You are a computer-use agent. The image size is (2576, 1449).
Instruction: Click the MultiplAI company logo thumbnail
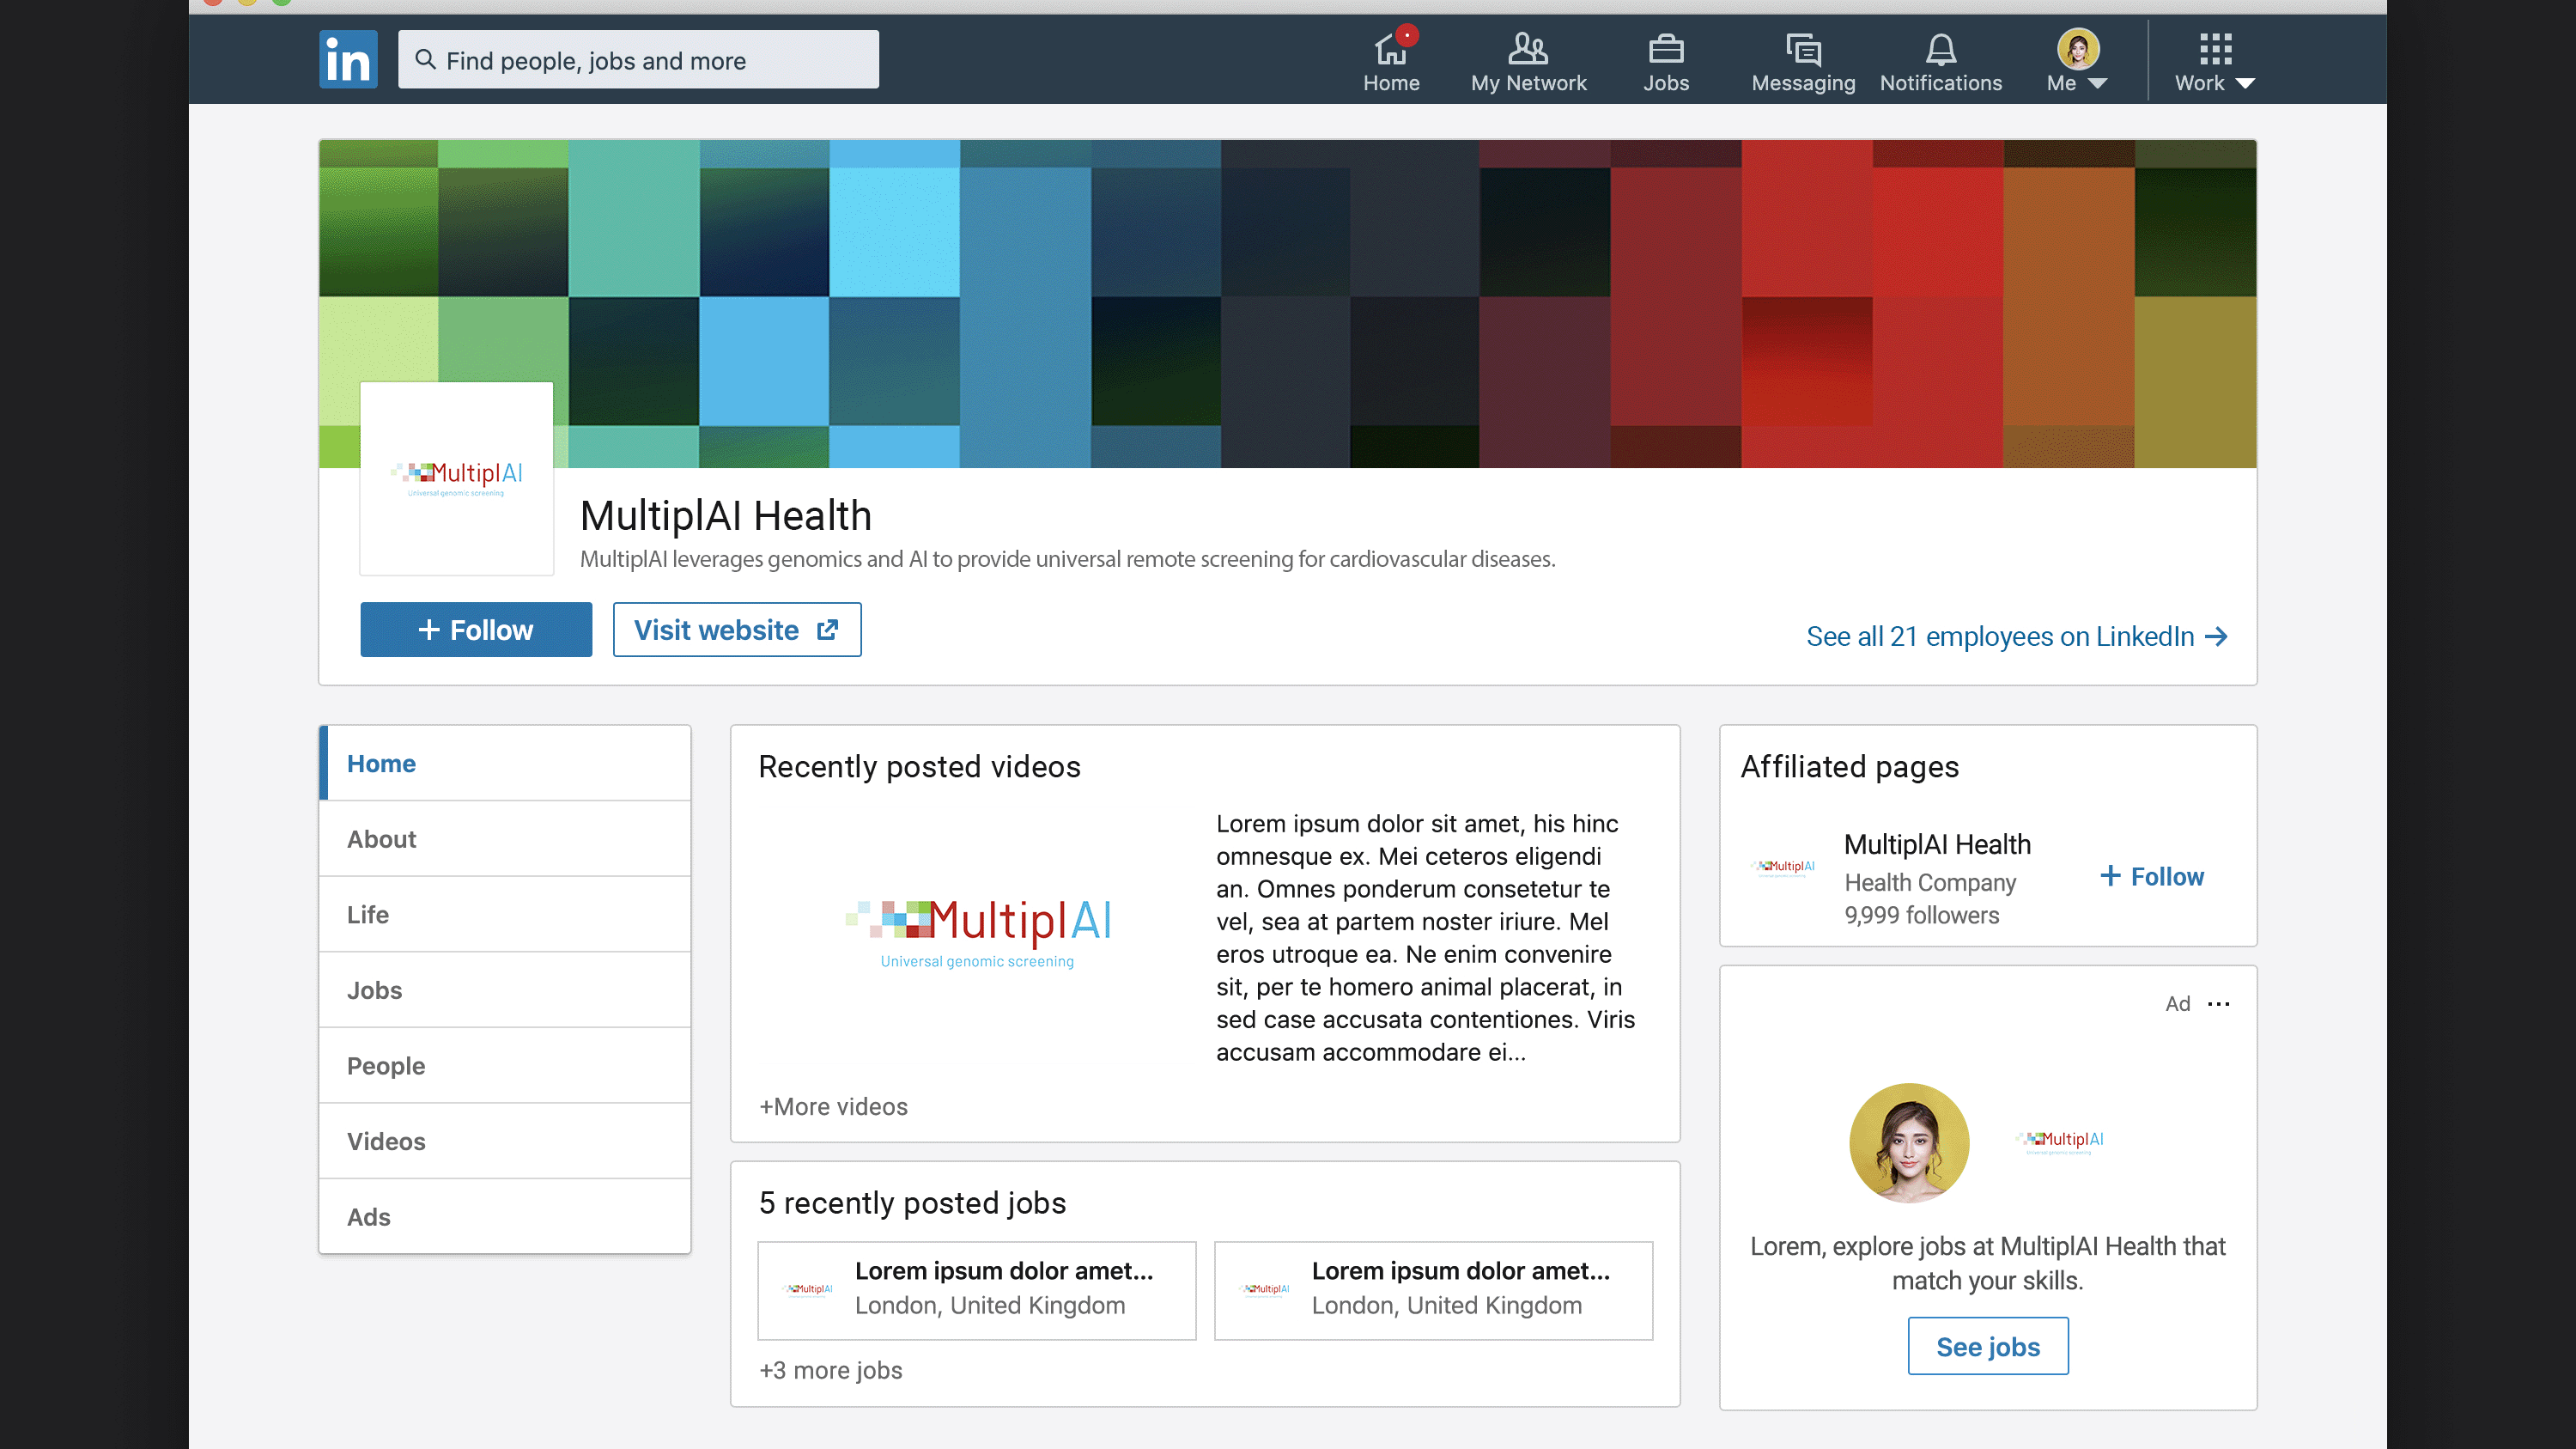coord(456,478)
